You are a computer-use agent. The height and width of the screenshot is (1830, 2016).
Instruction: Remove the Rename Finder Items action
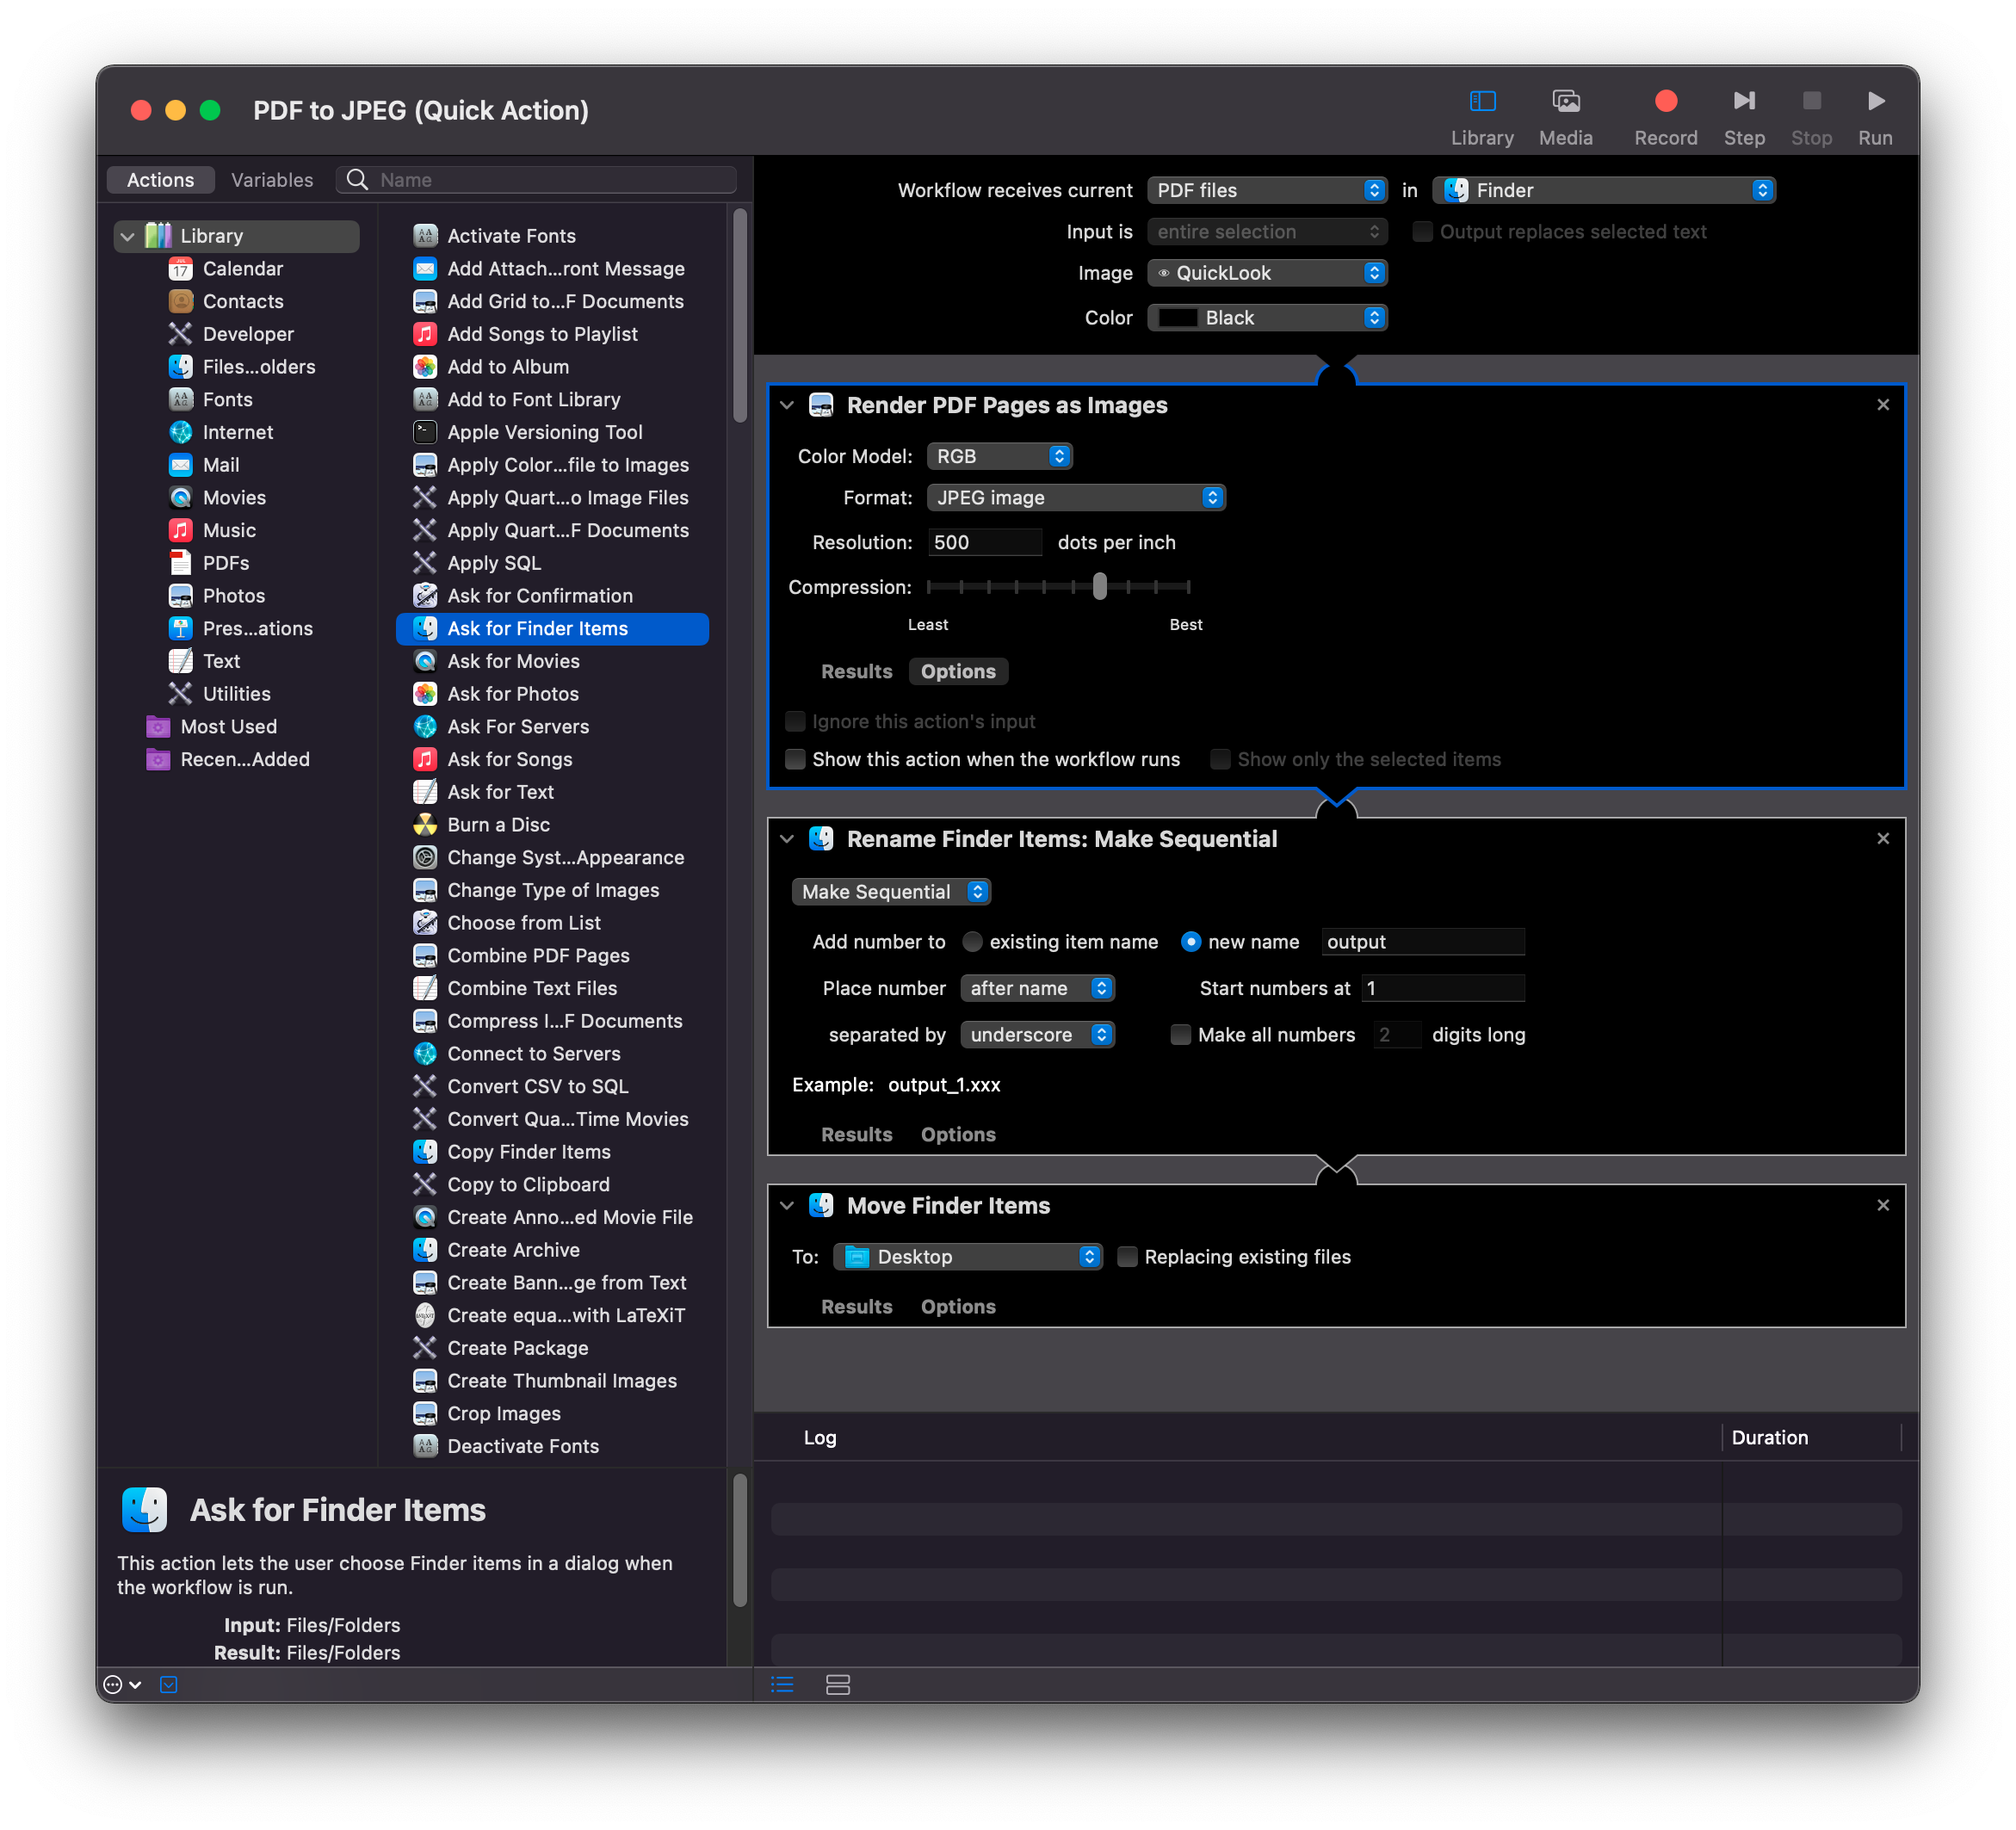click(1883, 839)
